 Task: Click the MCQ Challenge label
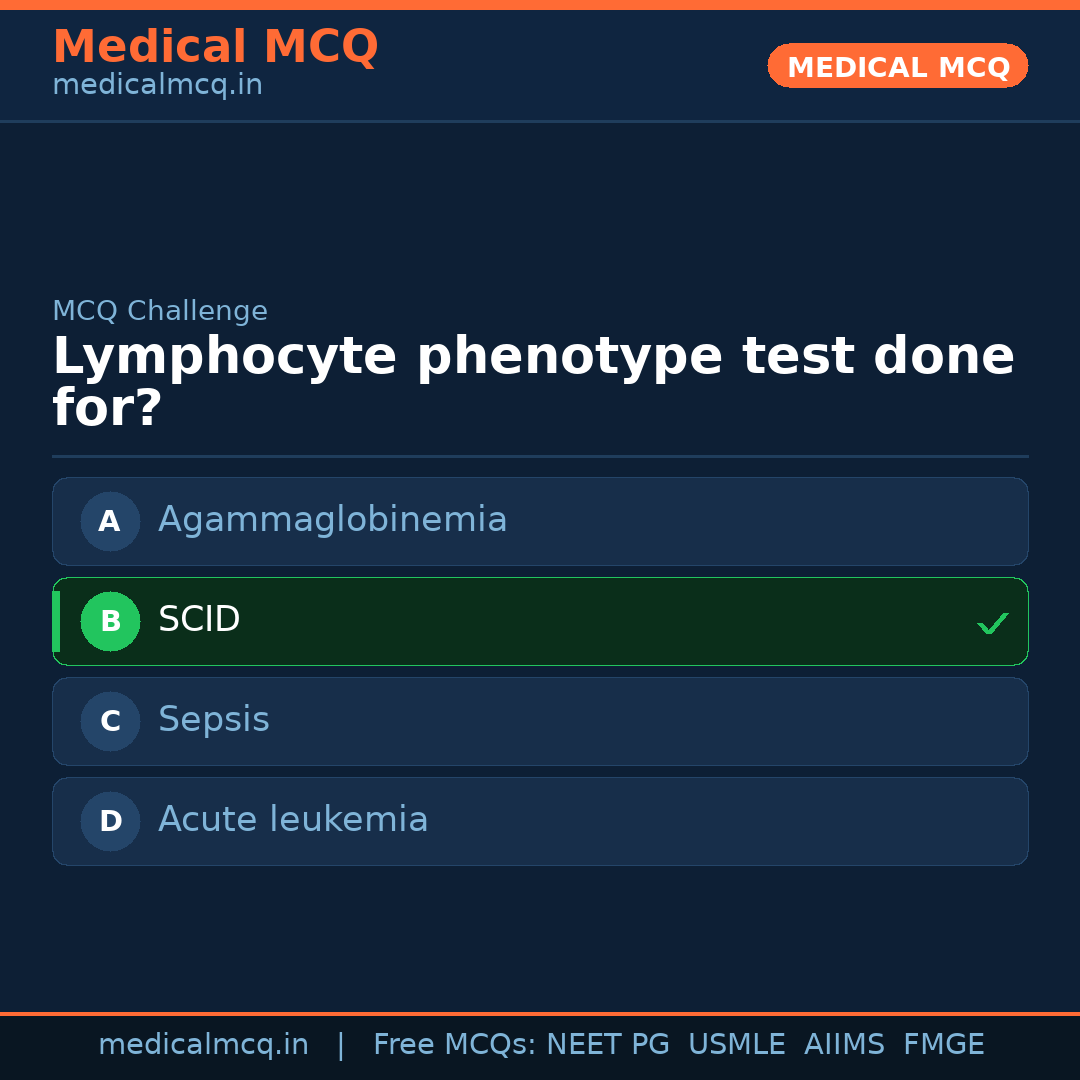(x=160, y=311)
